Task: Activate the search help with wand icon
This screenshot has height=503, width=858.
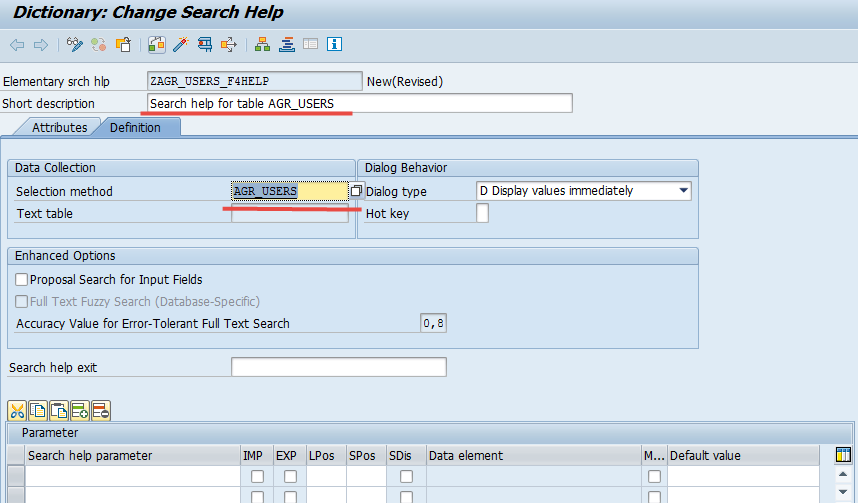Action: pos(181,44)
